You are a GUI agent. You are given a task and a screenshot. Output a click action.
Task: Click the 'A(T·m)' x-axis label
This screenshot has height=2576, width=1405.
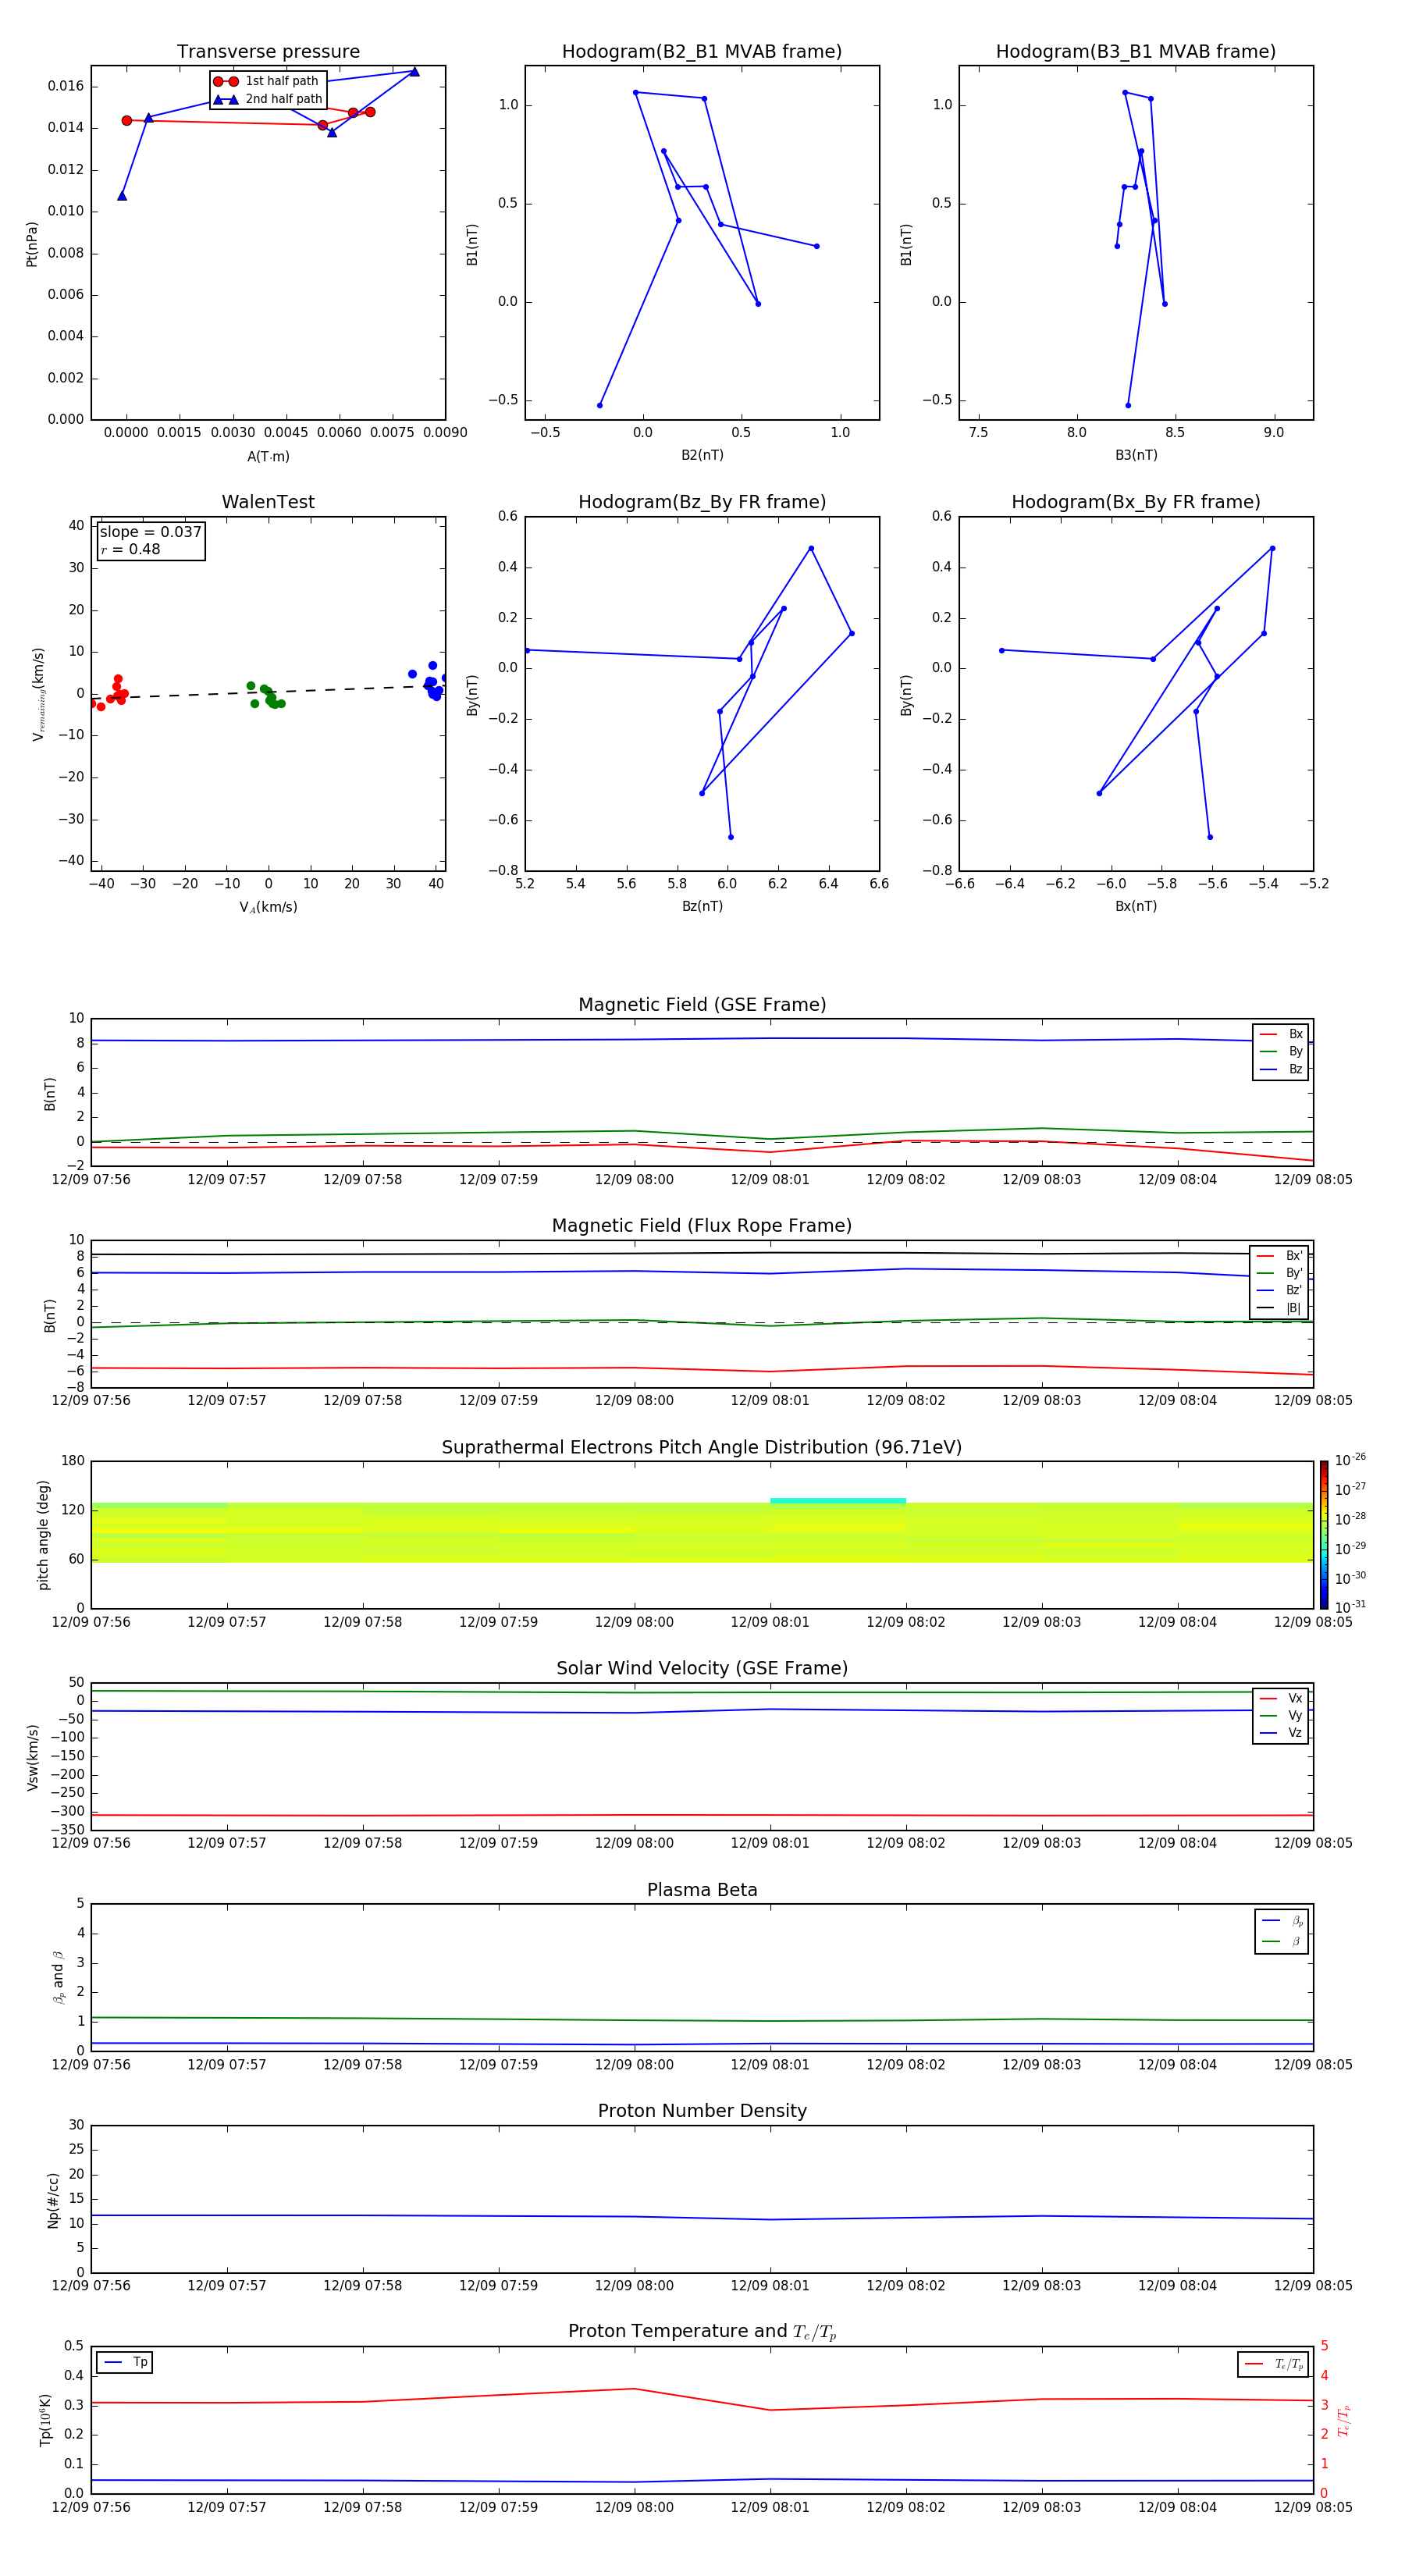(x=268, y=456)
